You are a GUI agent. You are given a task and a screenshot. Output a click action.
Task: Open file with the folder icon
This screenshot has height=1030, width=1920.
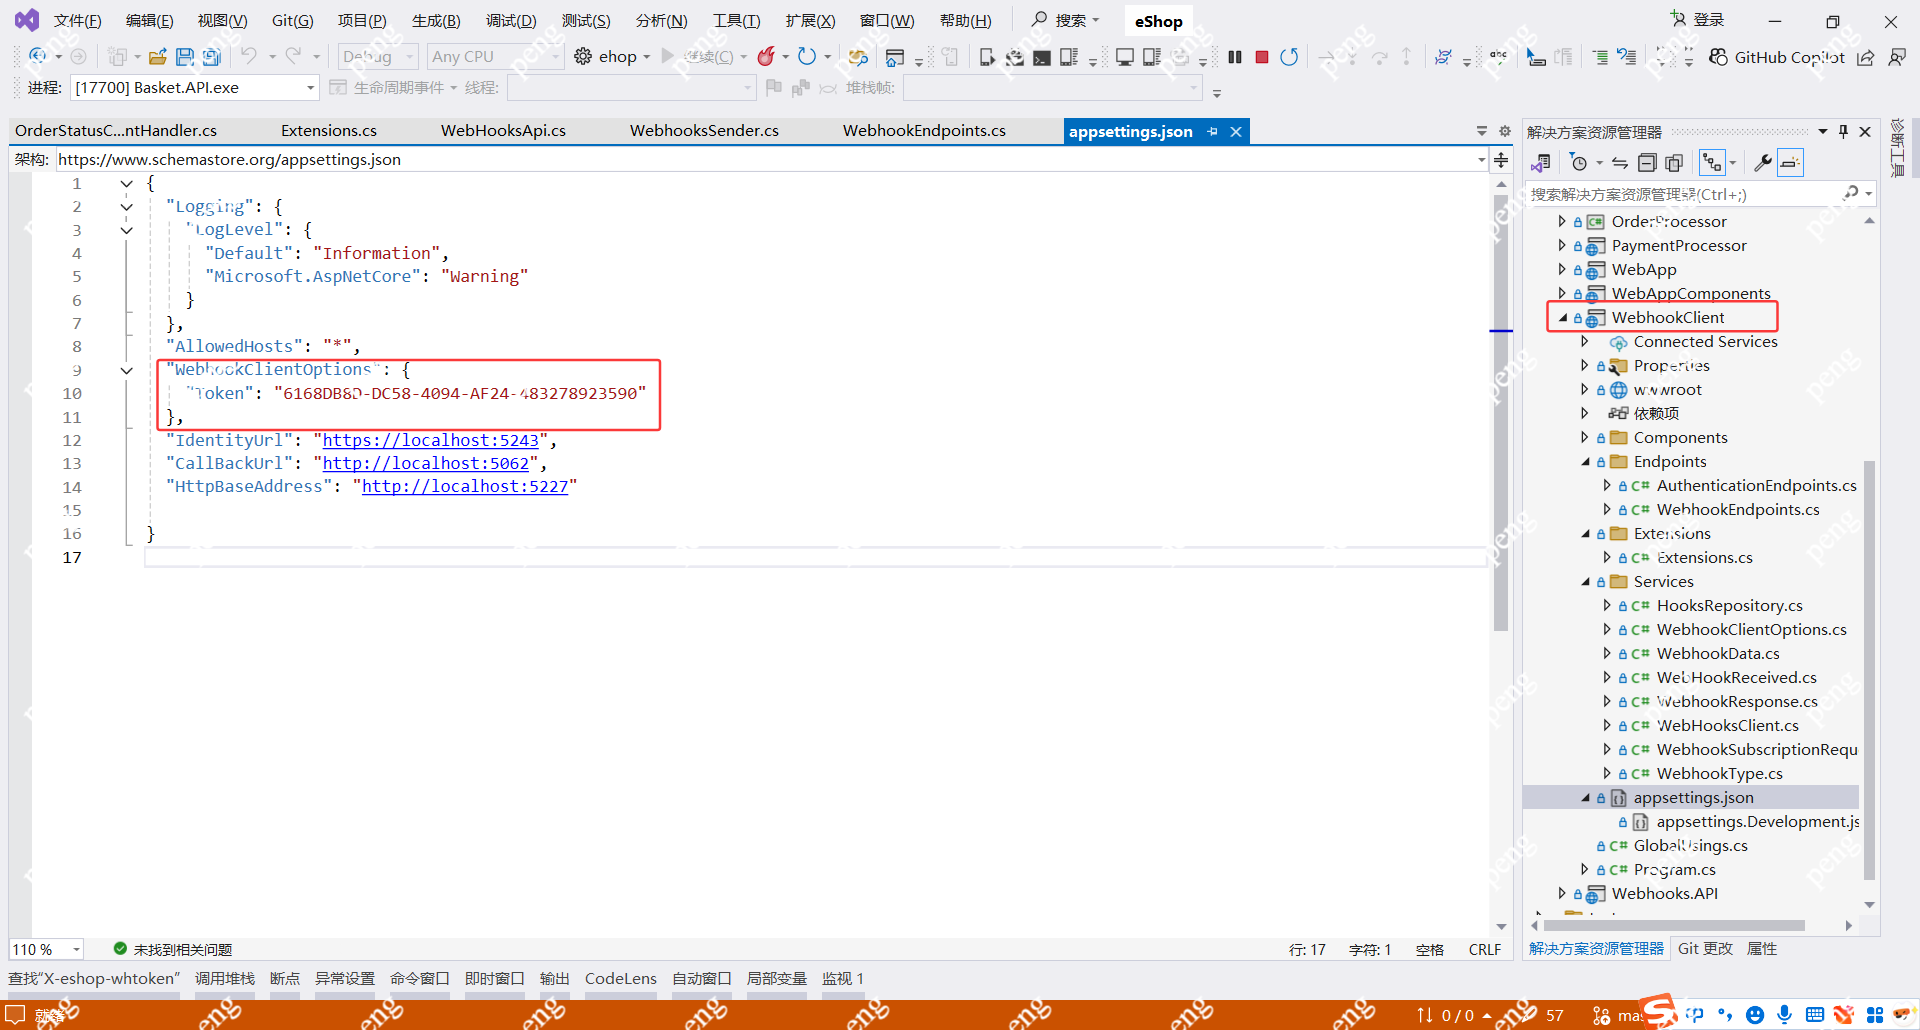158,57
